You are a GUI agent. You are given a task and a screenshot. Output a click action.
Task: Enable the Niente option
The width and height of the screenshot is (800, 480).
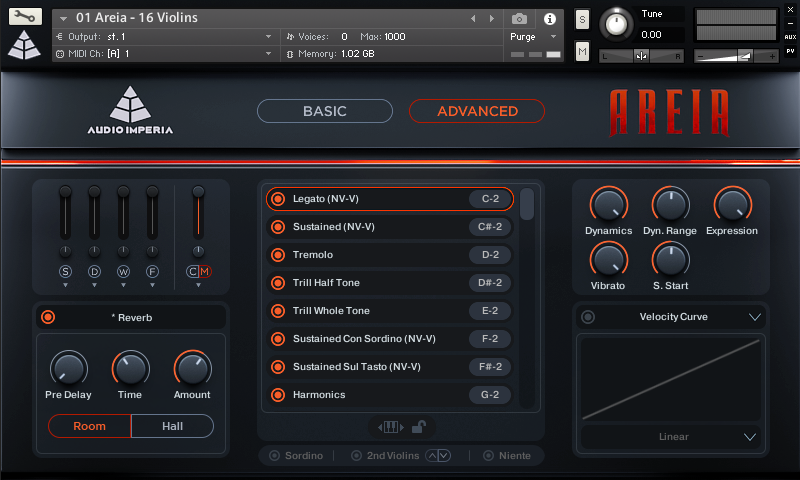pos(488,456)
